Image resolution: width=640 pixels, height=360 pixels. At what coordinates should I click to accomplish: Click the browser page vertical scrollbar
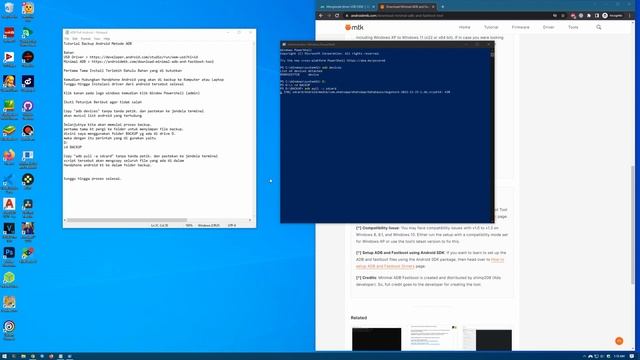pos(633,224)
